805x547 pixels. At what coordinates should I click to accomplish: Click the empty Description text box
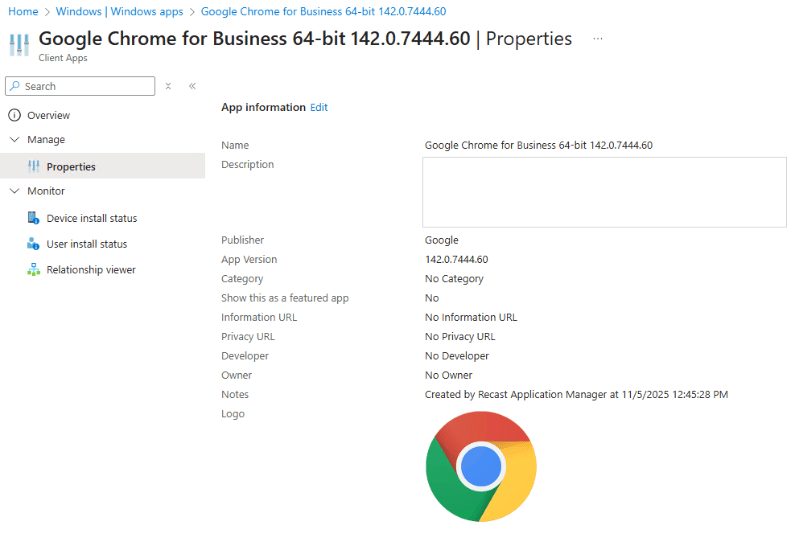(604, 192)
